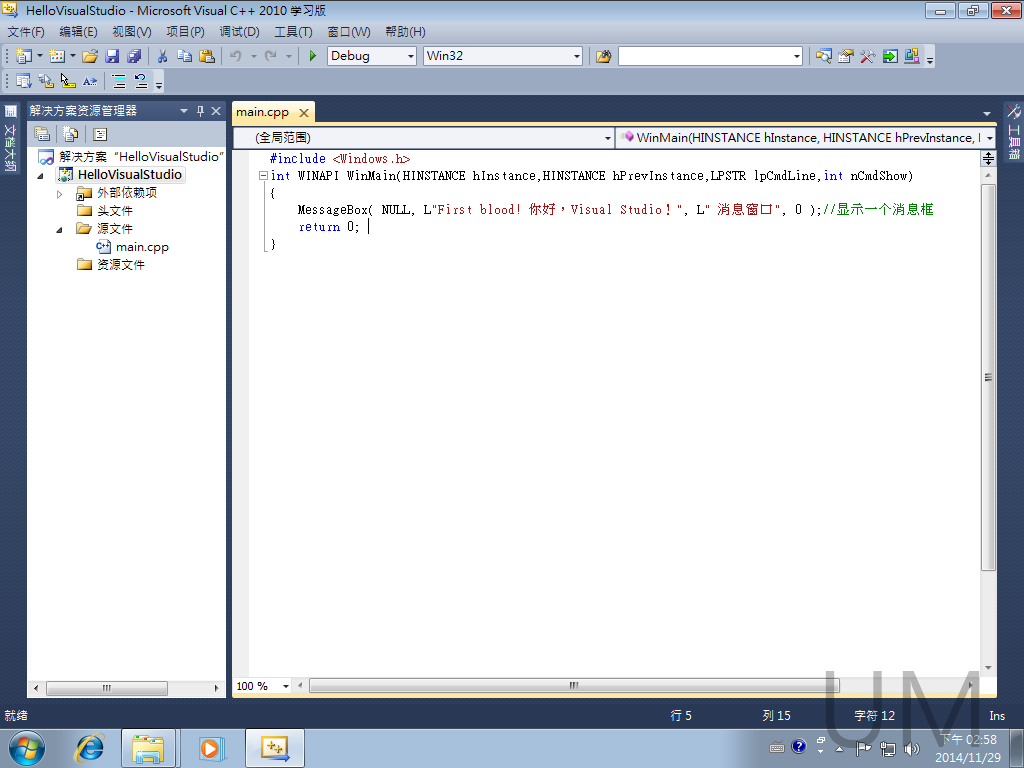Expand the 外部依赖项 tree node
The width and height of the screenshot is (1024, 768).
(59, 193)
